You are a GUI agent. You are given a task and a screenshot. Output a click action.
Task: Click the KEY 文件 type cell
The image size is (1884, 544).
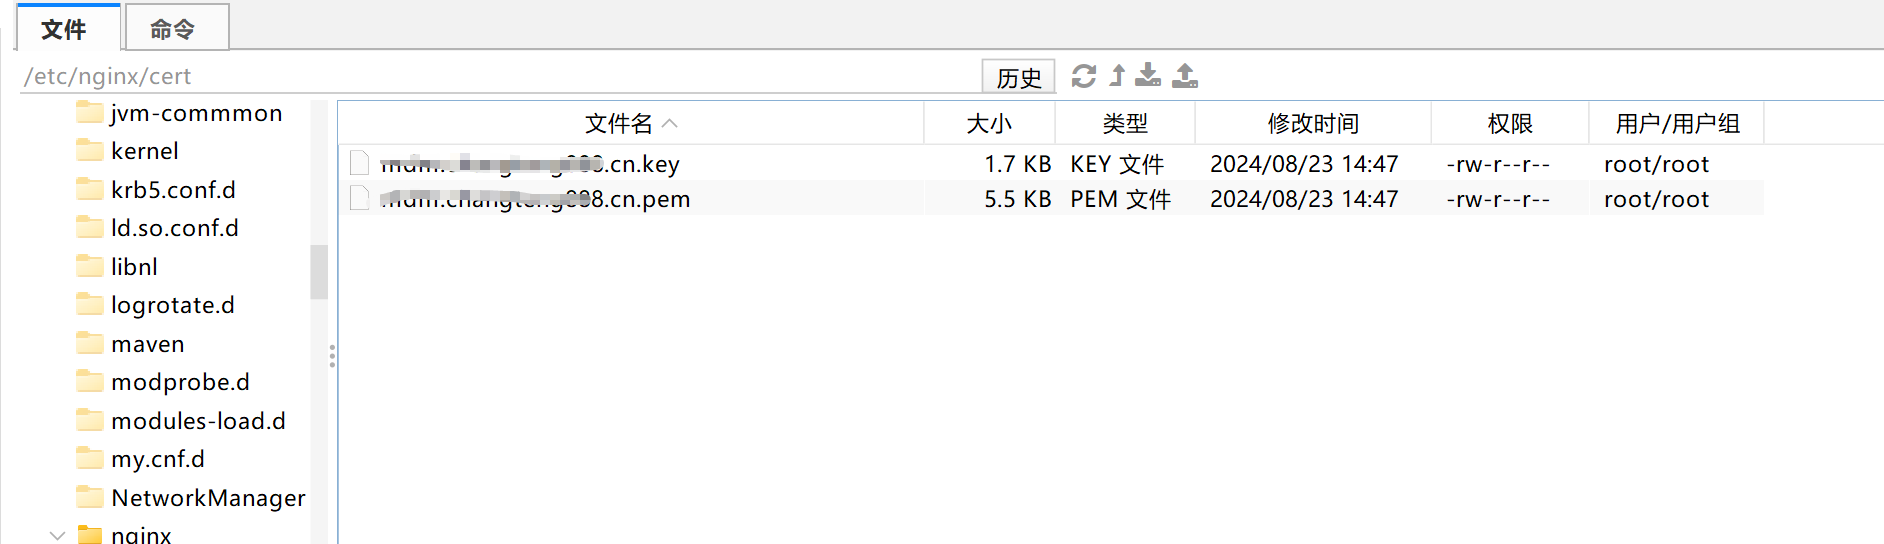(x=1117, y=164)
